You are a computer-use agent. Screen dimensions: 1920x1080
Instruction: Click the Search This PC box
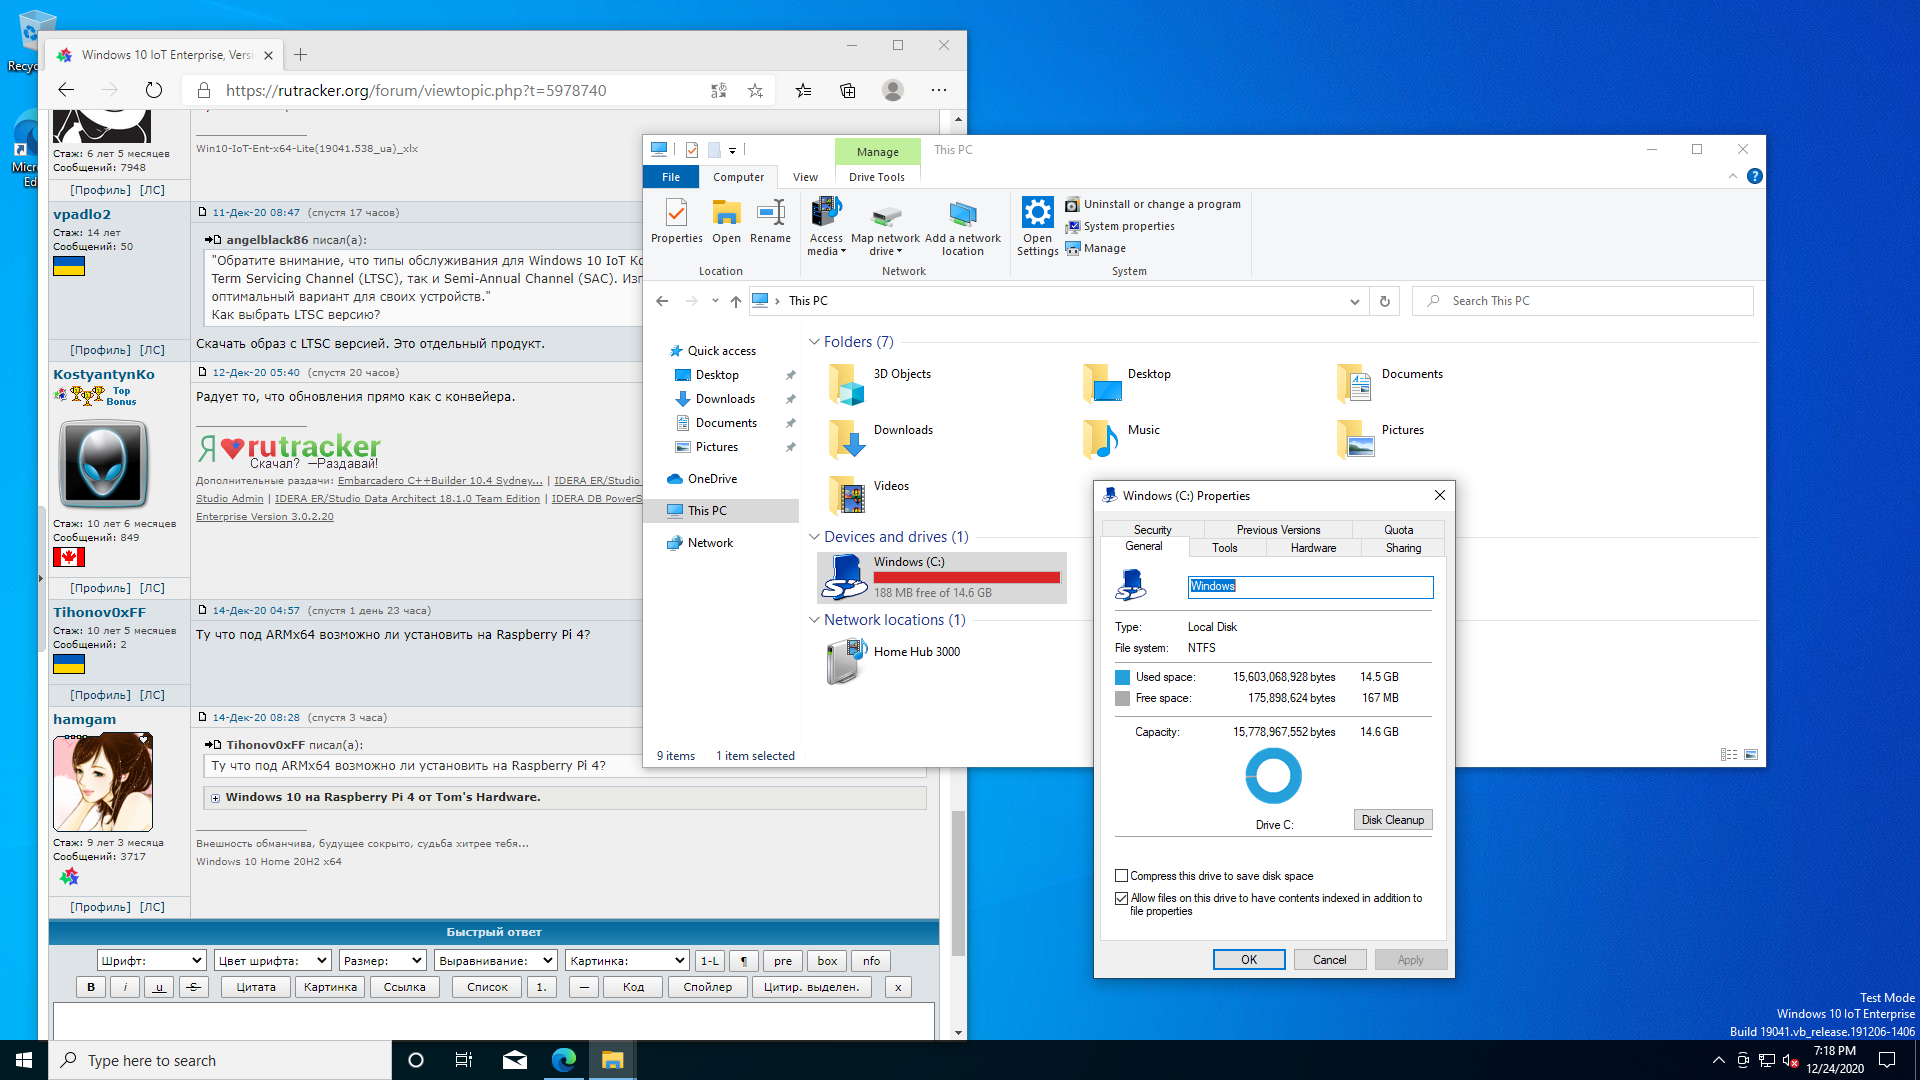coord(1583,301)
